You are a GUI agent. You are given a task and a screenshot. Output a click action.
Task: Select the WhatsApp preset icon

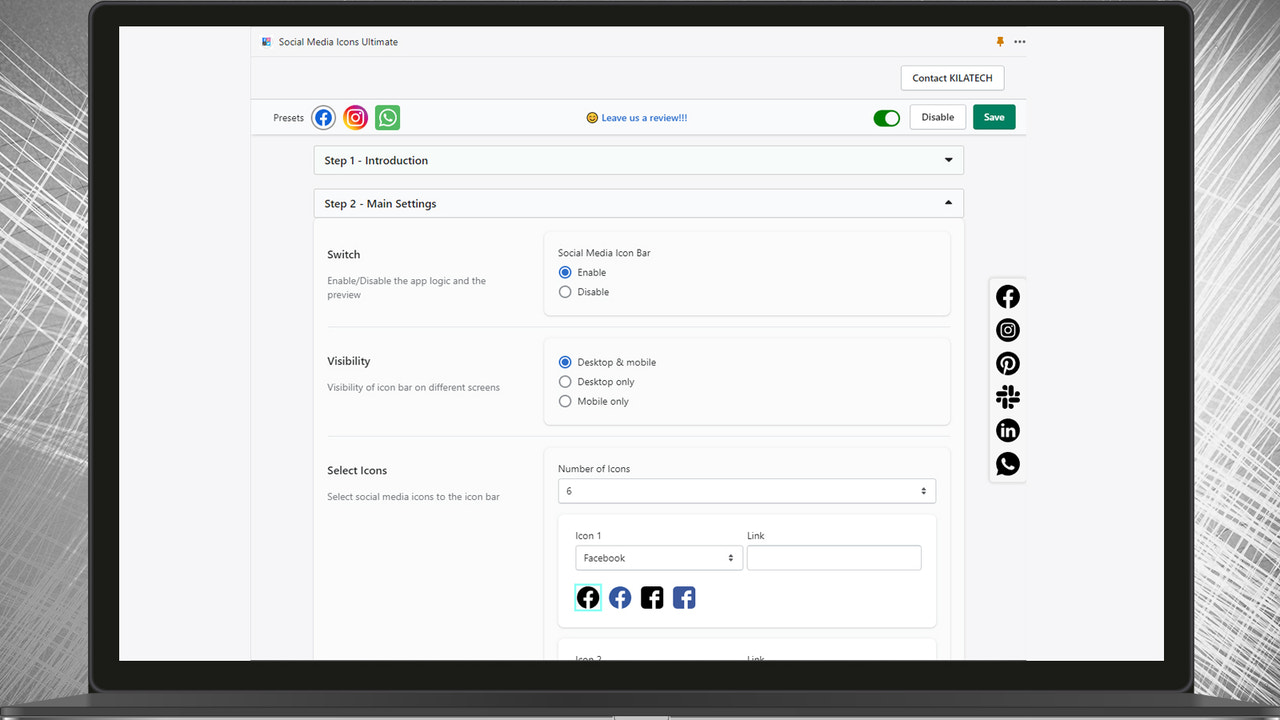click(x=387, y=117)
